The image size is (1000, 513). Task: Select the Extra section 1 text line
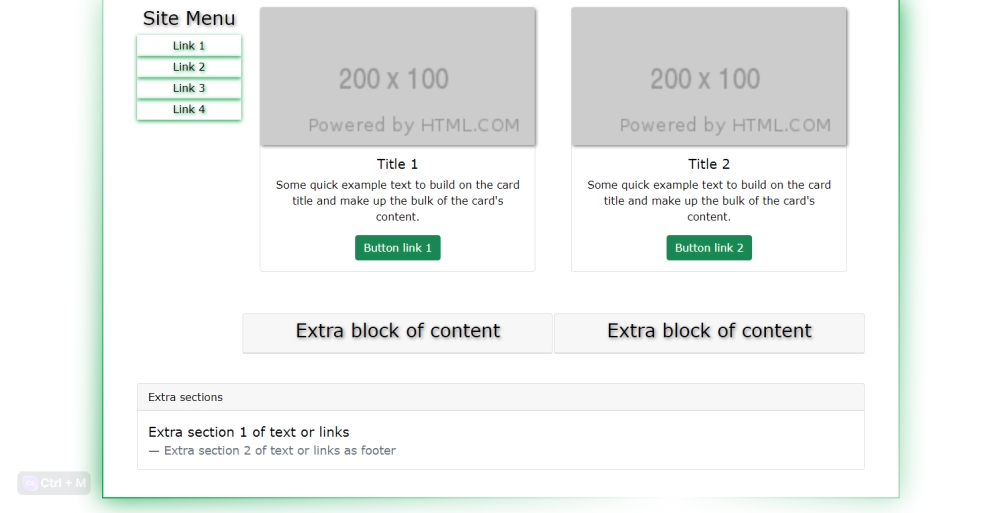pos(249,432)
